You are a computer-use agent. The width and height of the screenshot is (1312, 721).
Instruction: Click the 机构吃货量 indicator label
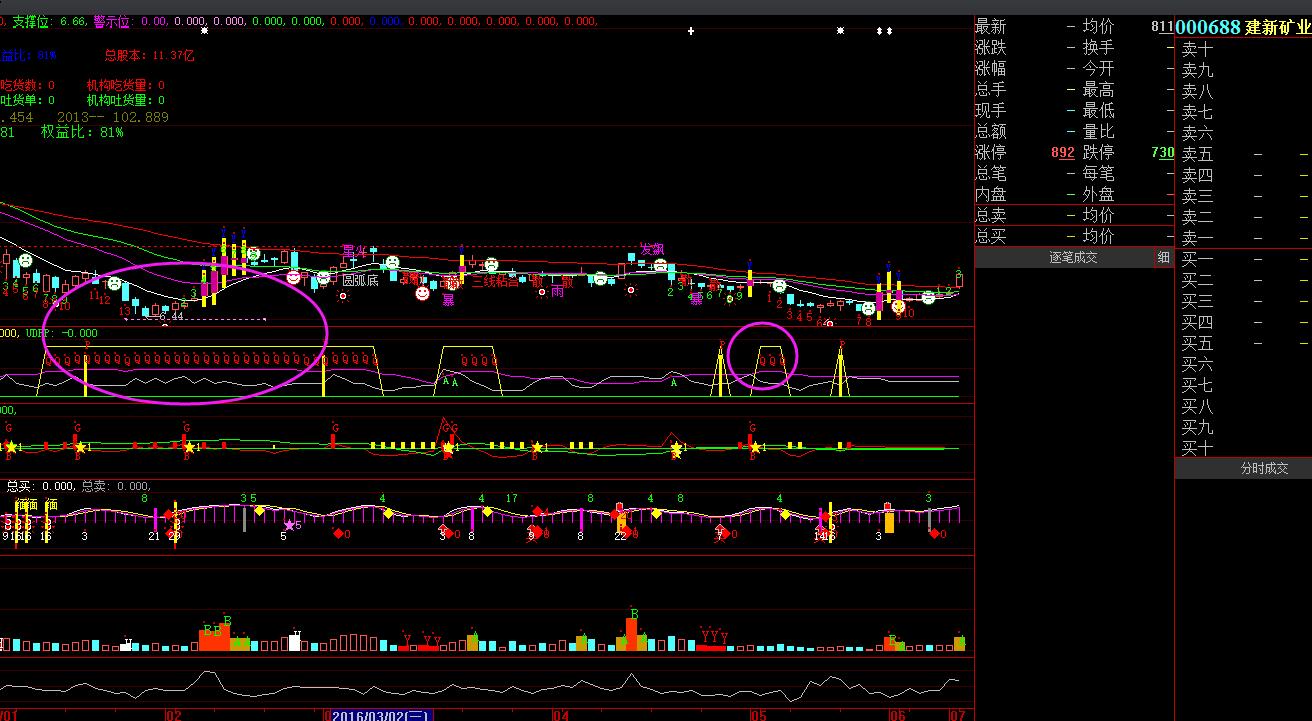coord(126,86)
